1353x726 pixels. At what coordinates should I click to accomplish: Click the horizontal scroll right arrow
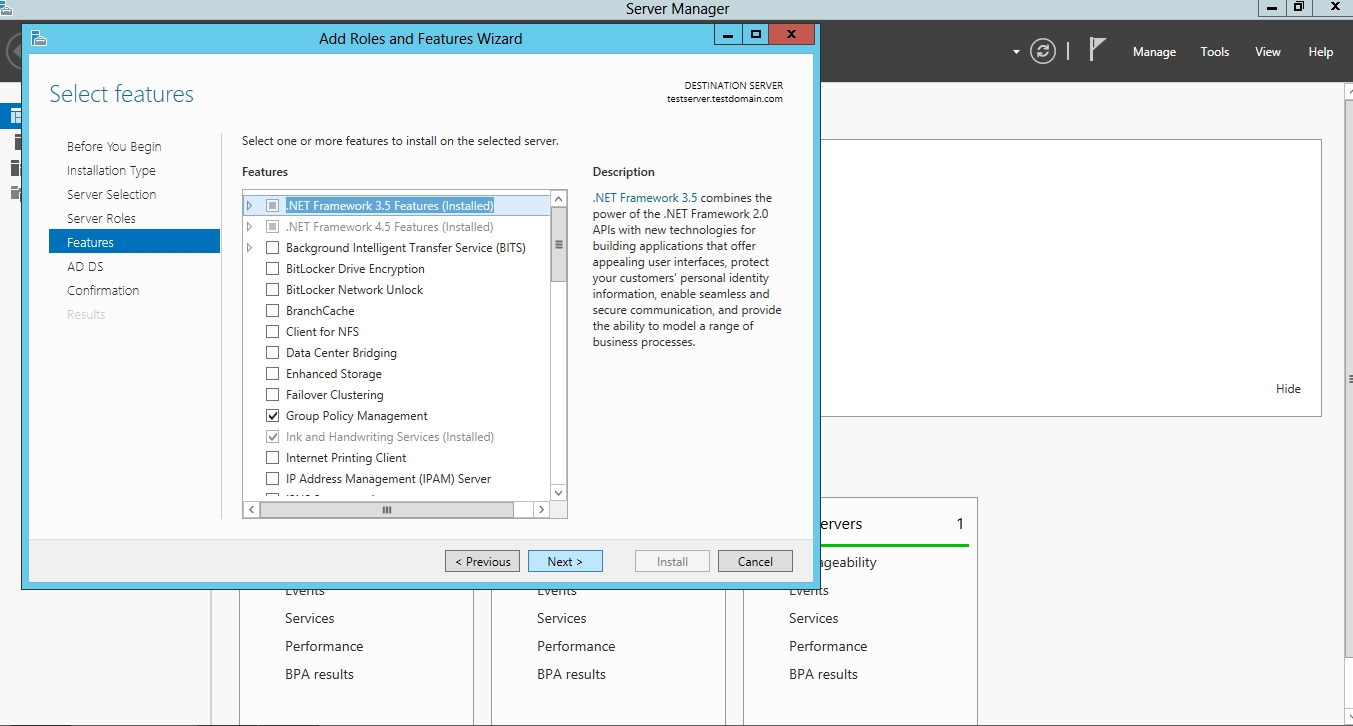(541, 510)
